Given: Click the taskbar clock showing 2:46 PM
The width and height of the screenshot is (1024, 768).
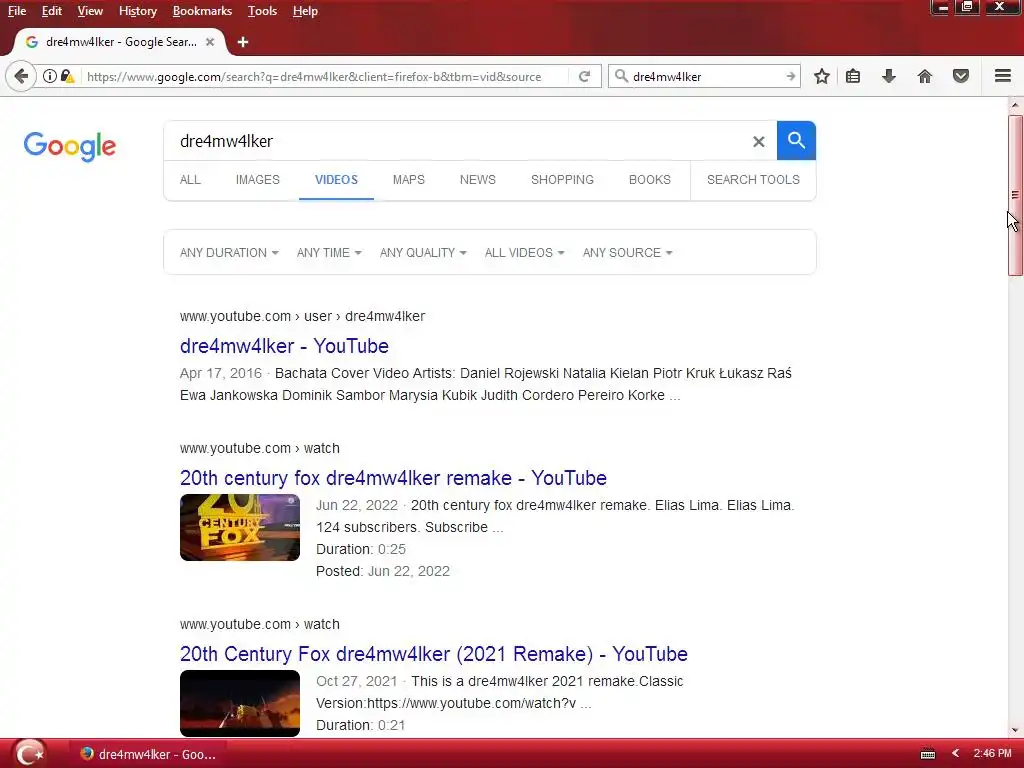Looking at the screenshot, I should pyautogui.click(x=992, y=754).
